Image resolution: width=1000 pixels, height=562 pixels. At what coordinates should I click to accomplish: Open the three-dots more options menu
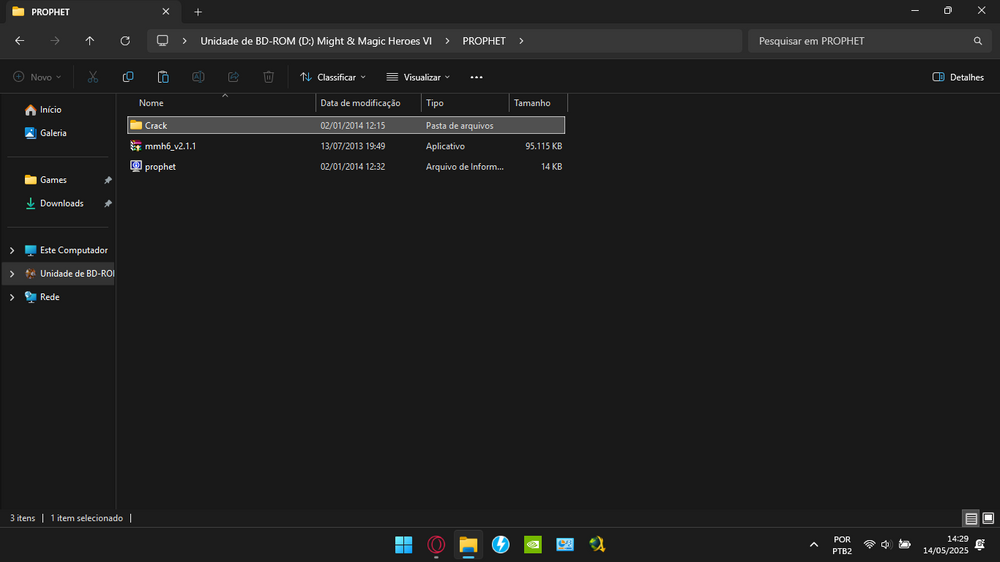(x=476, y=77)
